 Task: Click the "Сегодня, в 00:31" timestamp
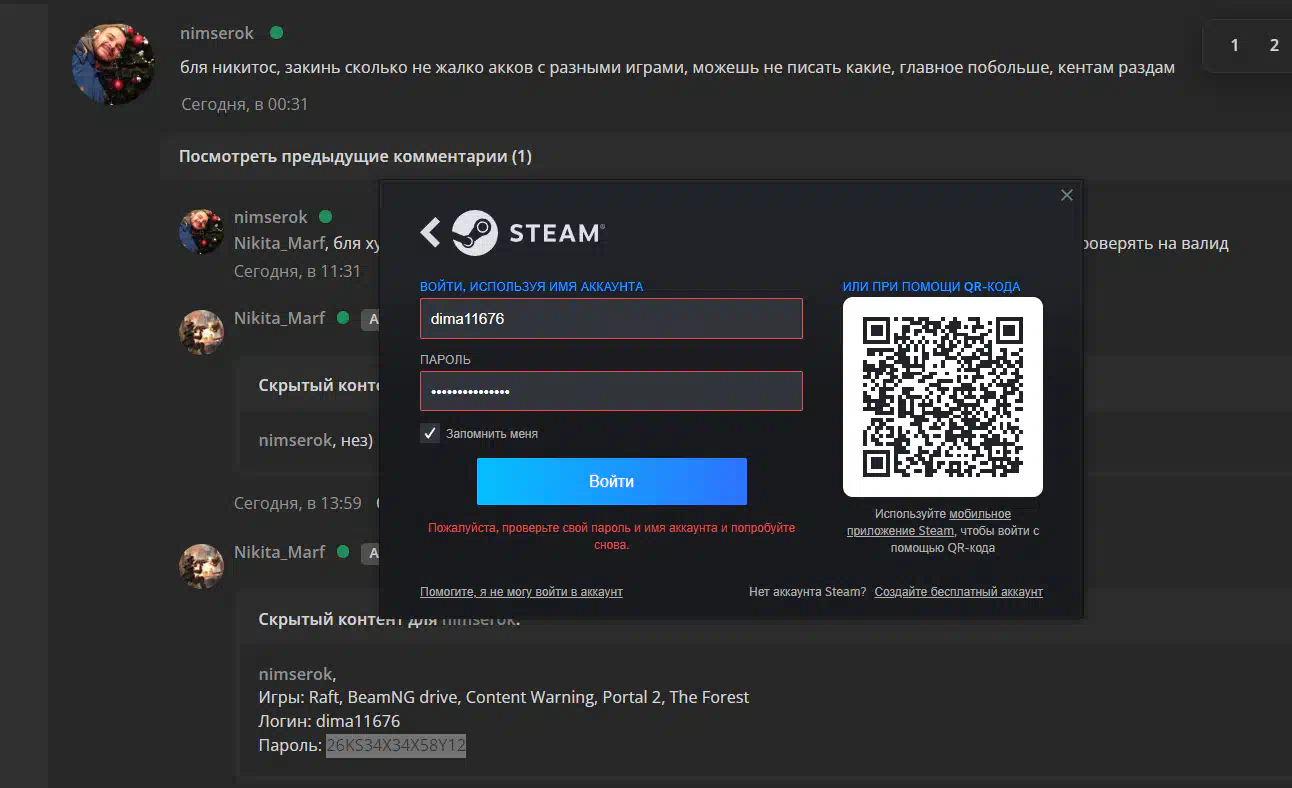(245, 104)
